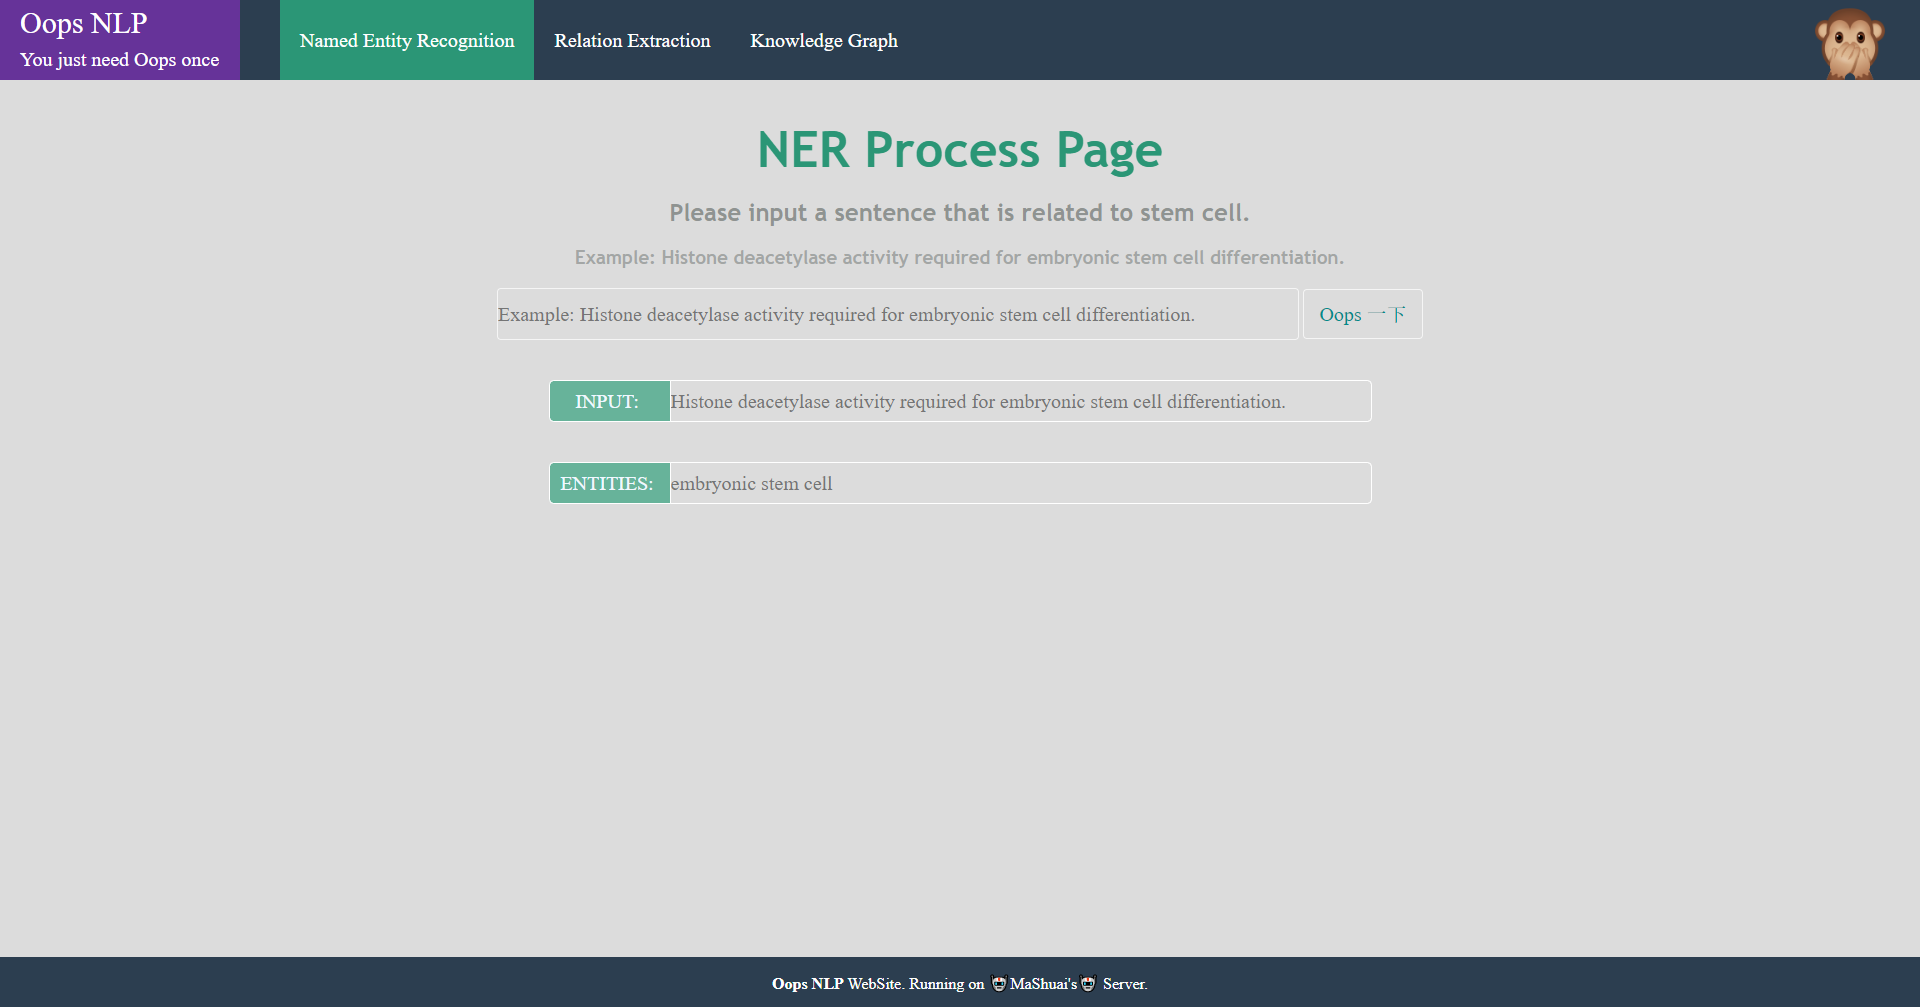Select the Named Entity Recognition tab
The width and height of the screenshot is (1920, 1007).
(406, 40)
